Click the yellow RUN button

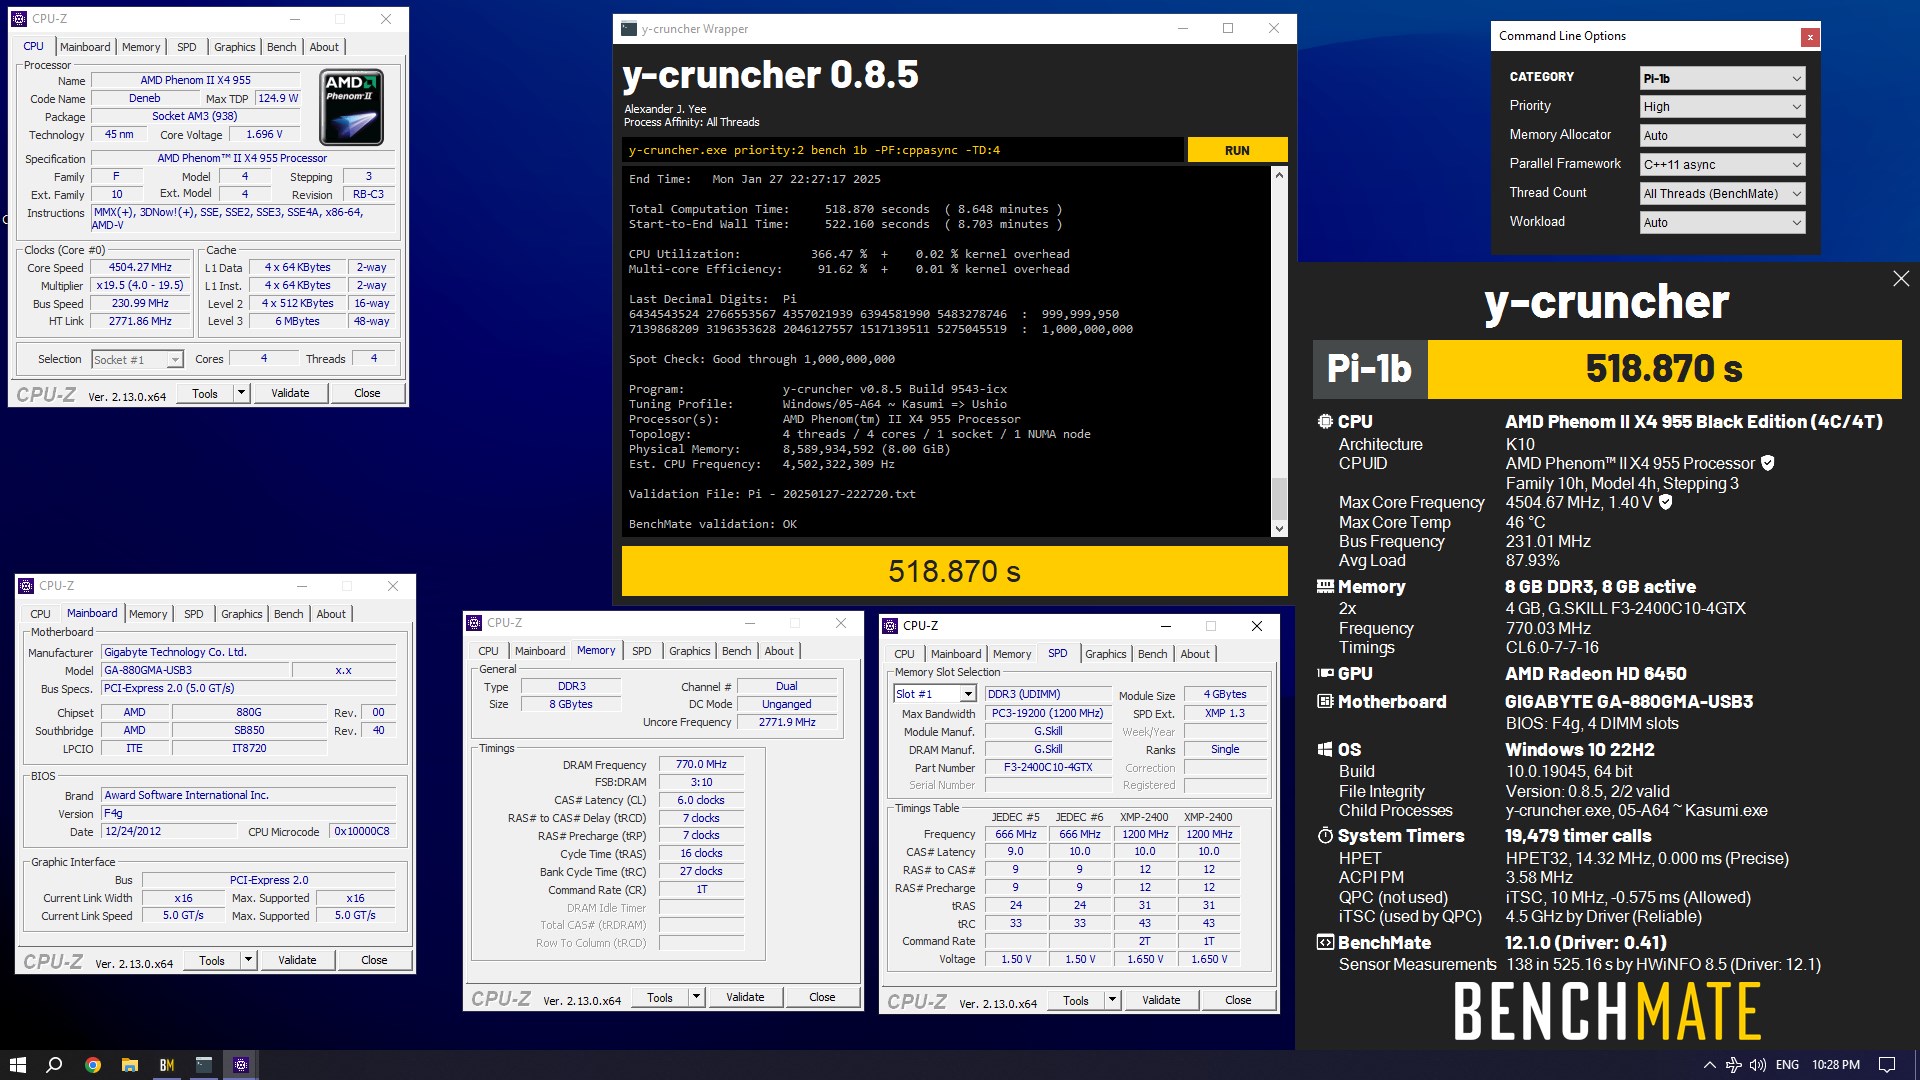pyautogui.click(x=1237, y=150)
